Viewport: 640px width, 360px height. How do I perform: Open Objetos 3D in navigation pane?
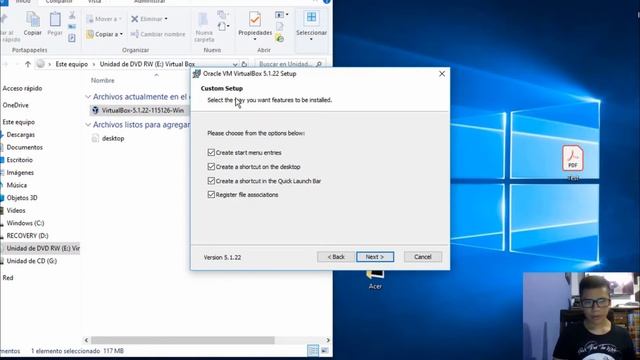[22, 198]
